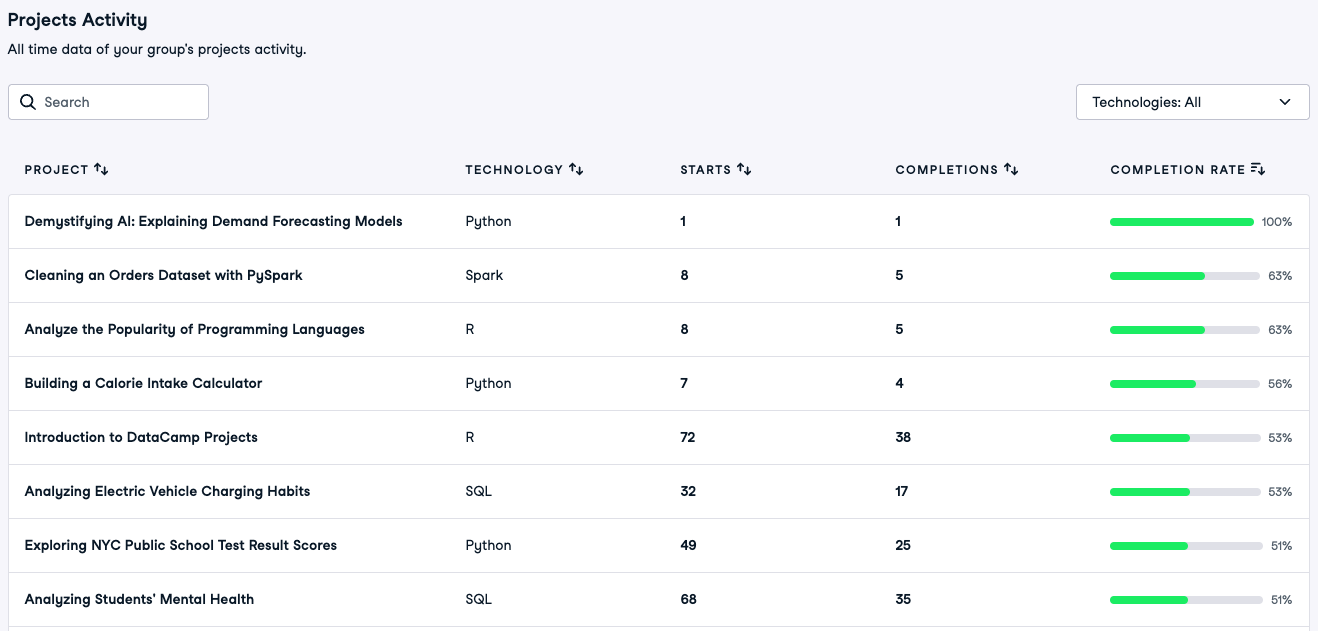Open Cleaning an Orders Dataset with PySpark

click(x=163, y=276)
